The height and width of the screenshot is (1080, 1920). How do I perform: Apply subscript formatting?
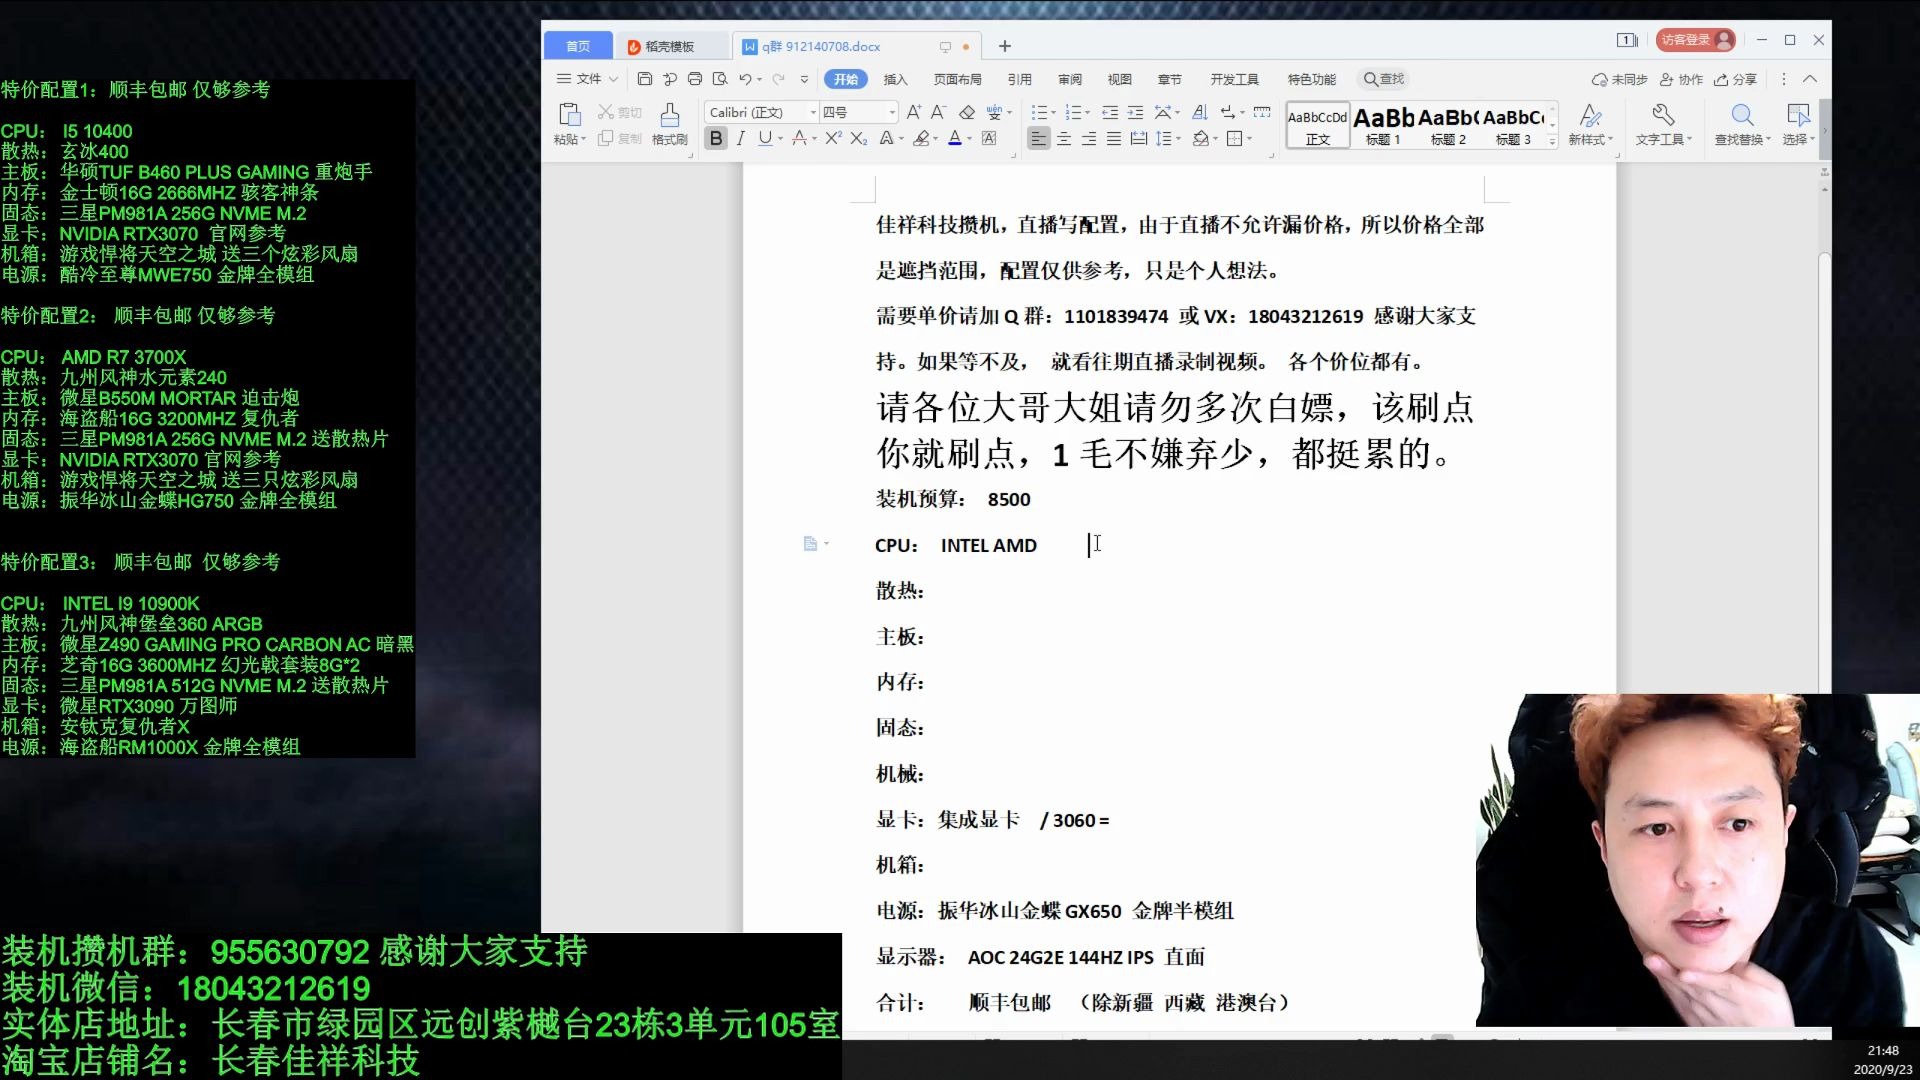coord(857,138)
